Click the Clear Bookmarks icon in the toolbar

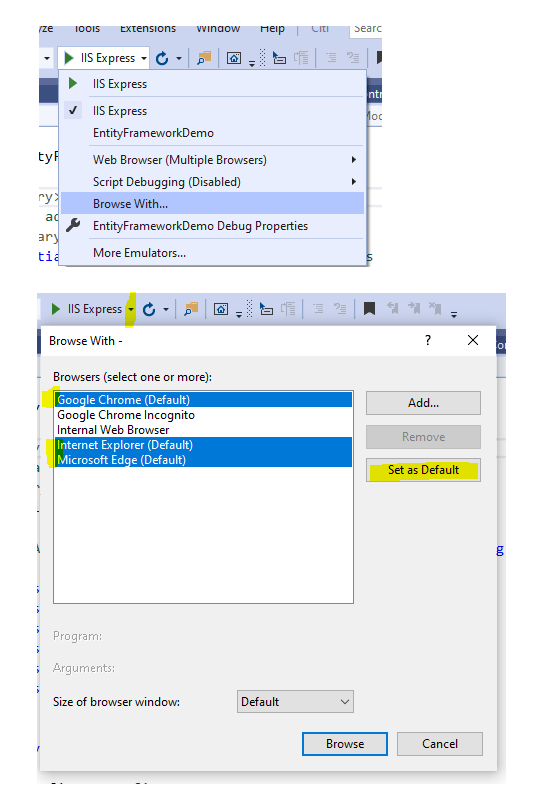(x=435, y=308)
